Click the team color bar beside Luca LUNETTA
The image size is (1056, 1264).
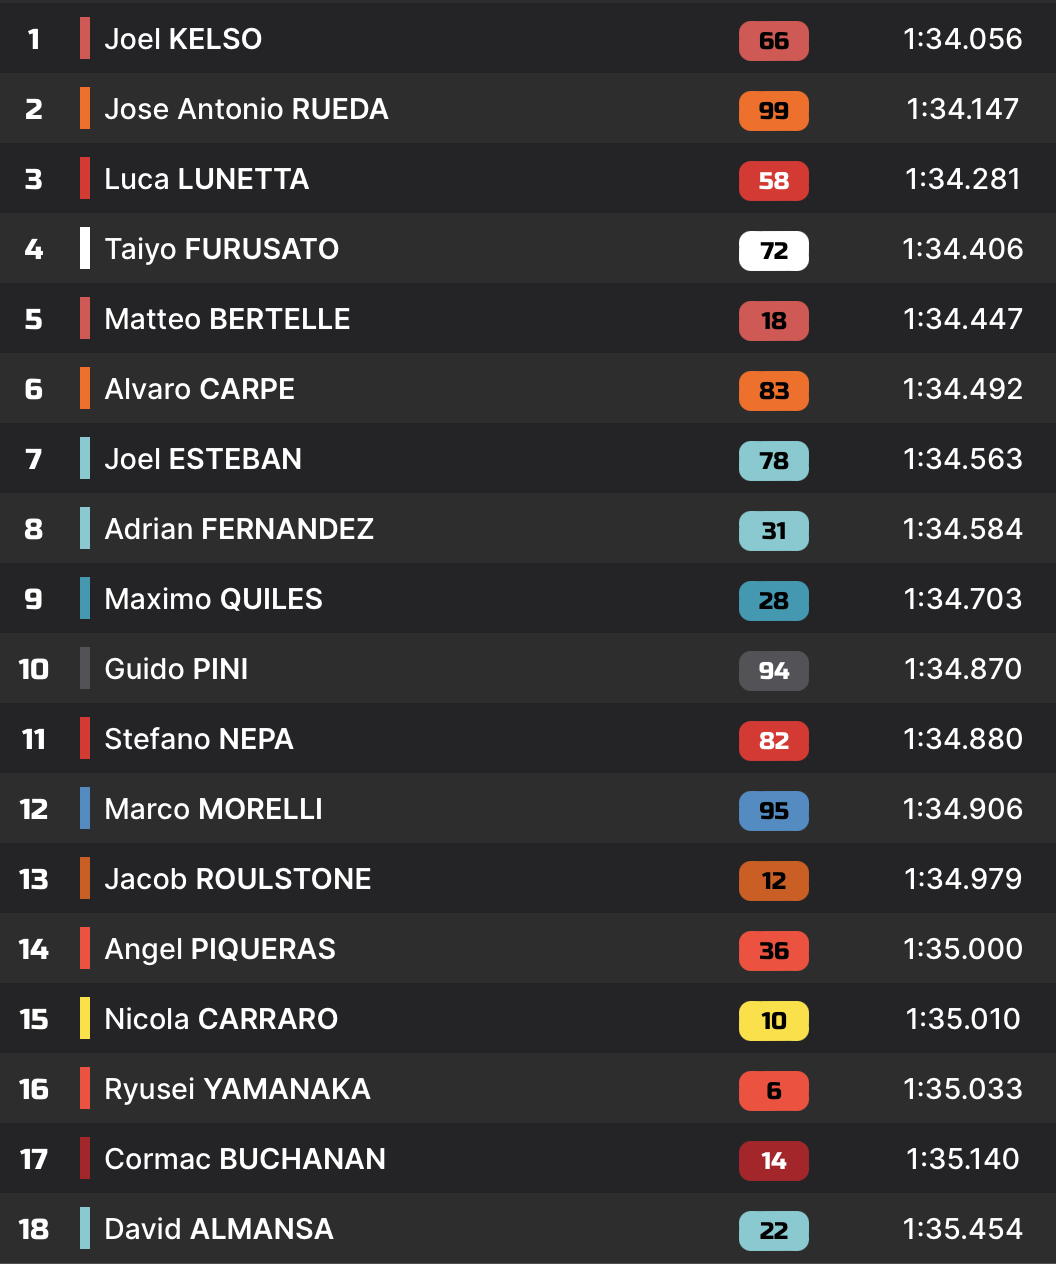pos(85,179)
